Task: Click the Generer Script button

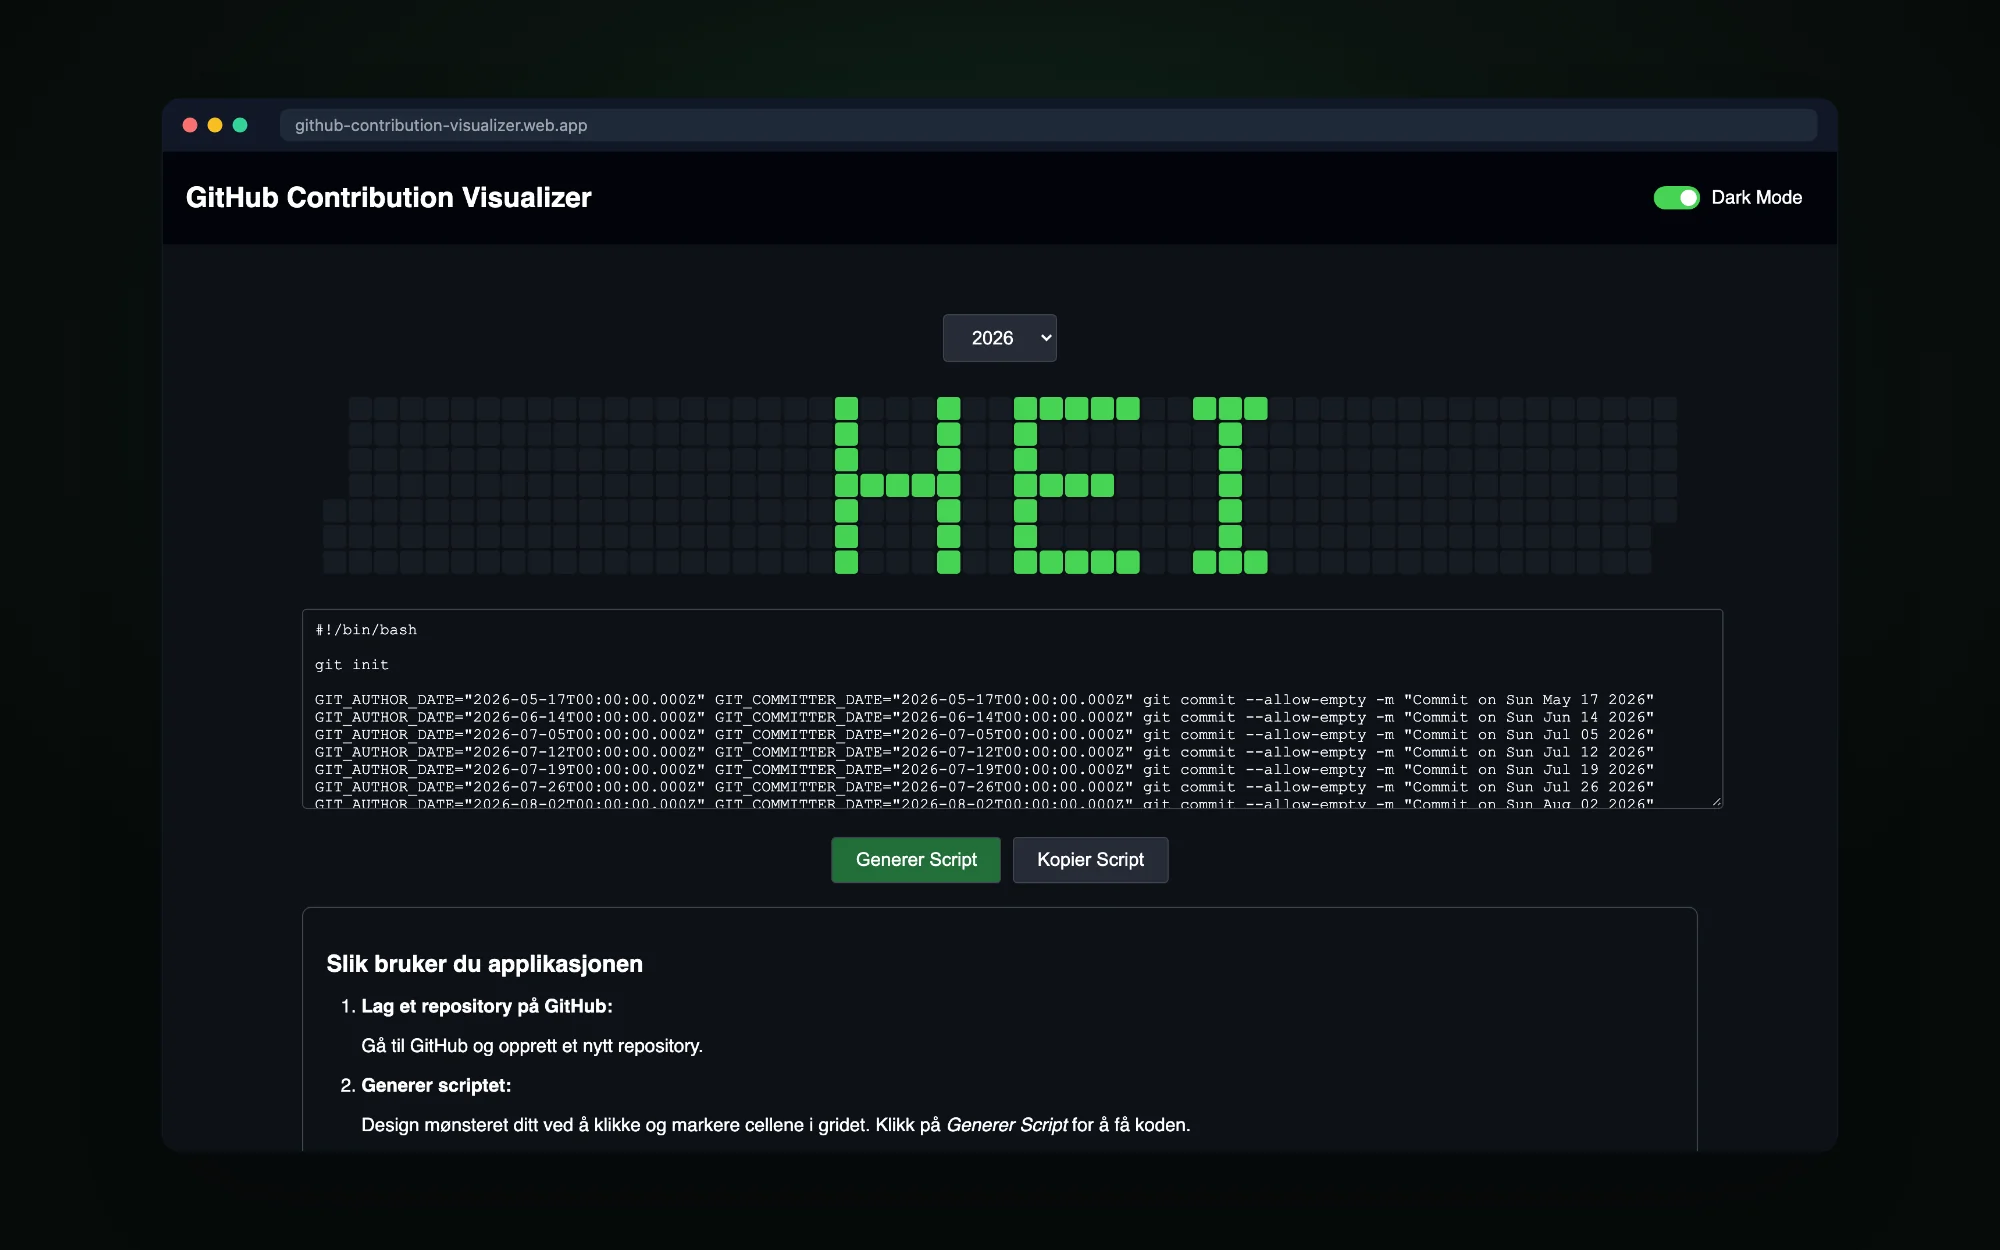Action: click(x=916, y=860)
